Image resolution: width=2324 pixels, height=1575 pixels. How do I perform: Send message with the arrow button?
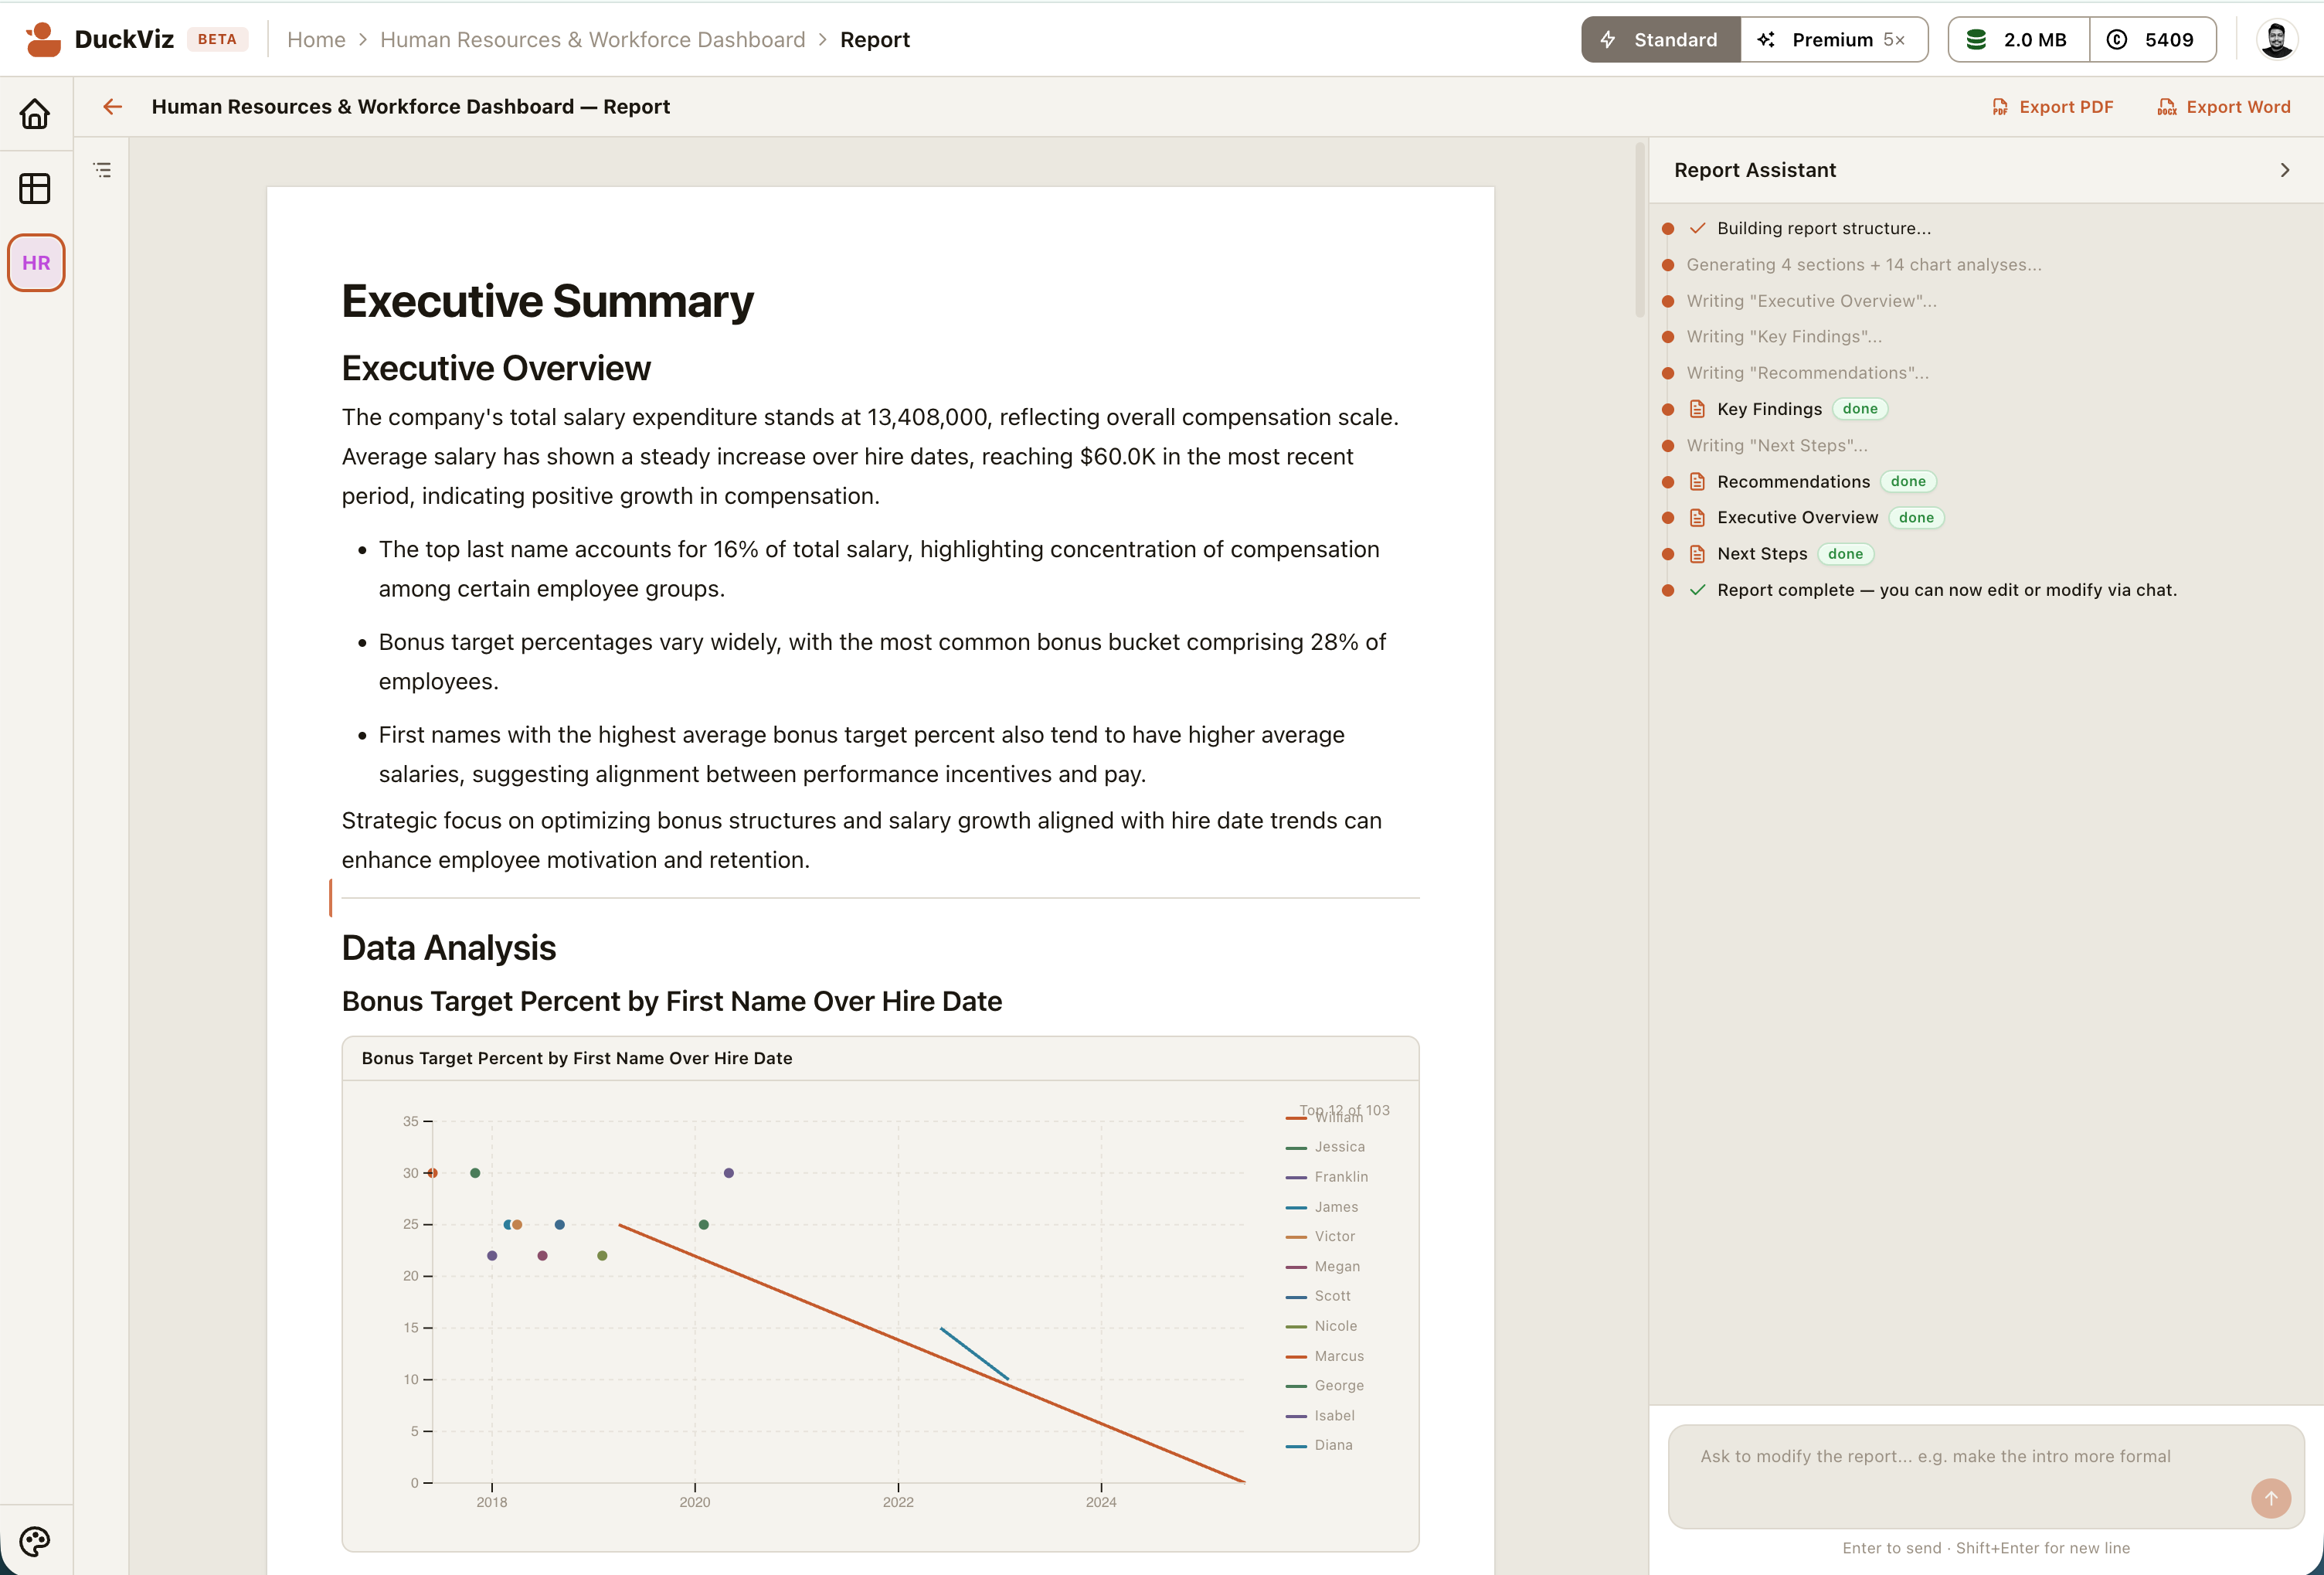click(x=2271, y=1498)
